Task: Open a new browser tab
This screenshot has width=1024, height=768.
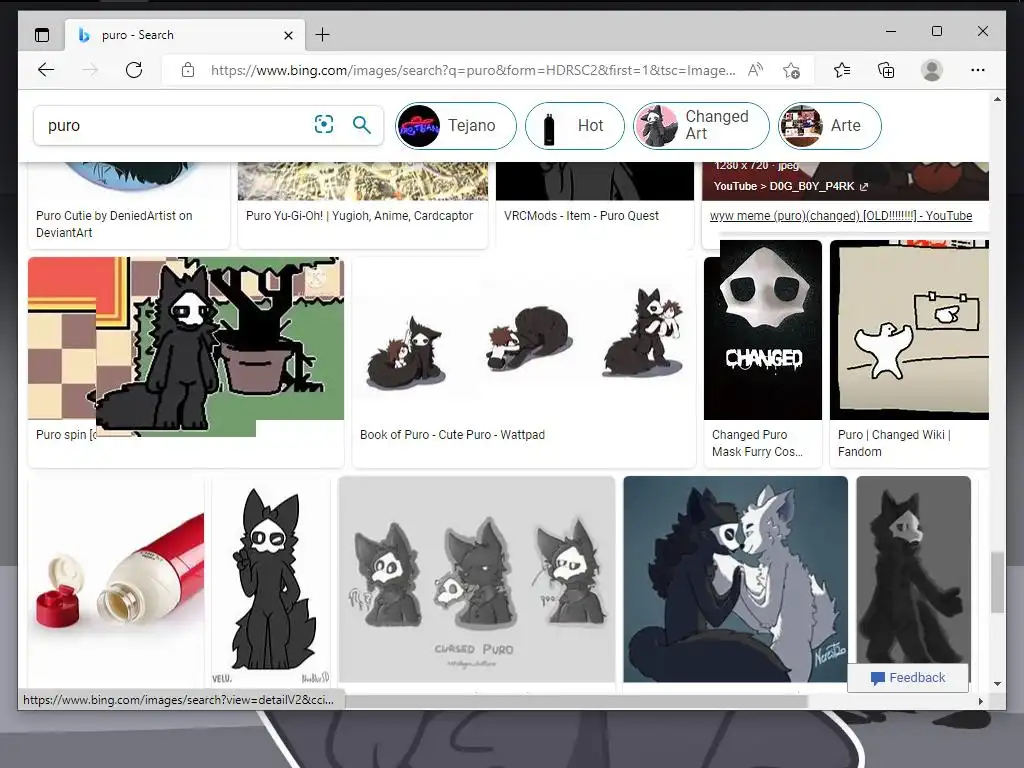Action: click(323, 35)
